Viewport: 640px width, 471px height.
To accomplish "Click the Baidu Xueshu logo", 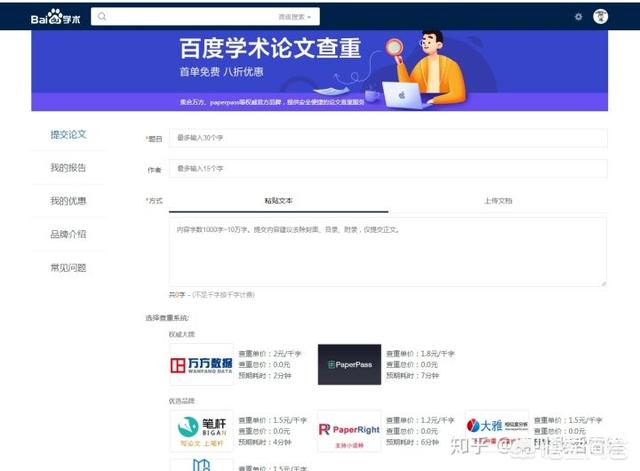I will point(56,17).
